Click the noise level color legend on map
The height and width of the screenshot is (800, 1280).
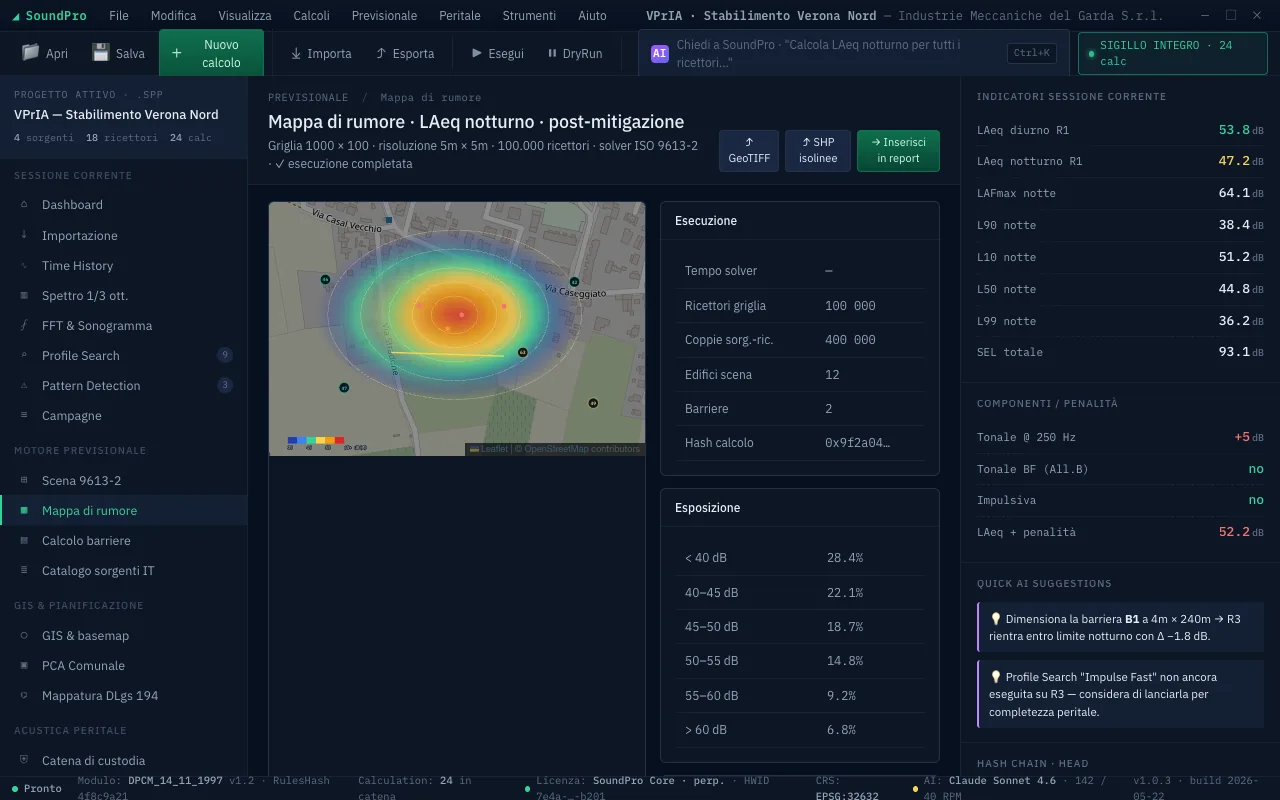pos(316,441)
